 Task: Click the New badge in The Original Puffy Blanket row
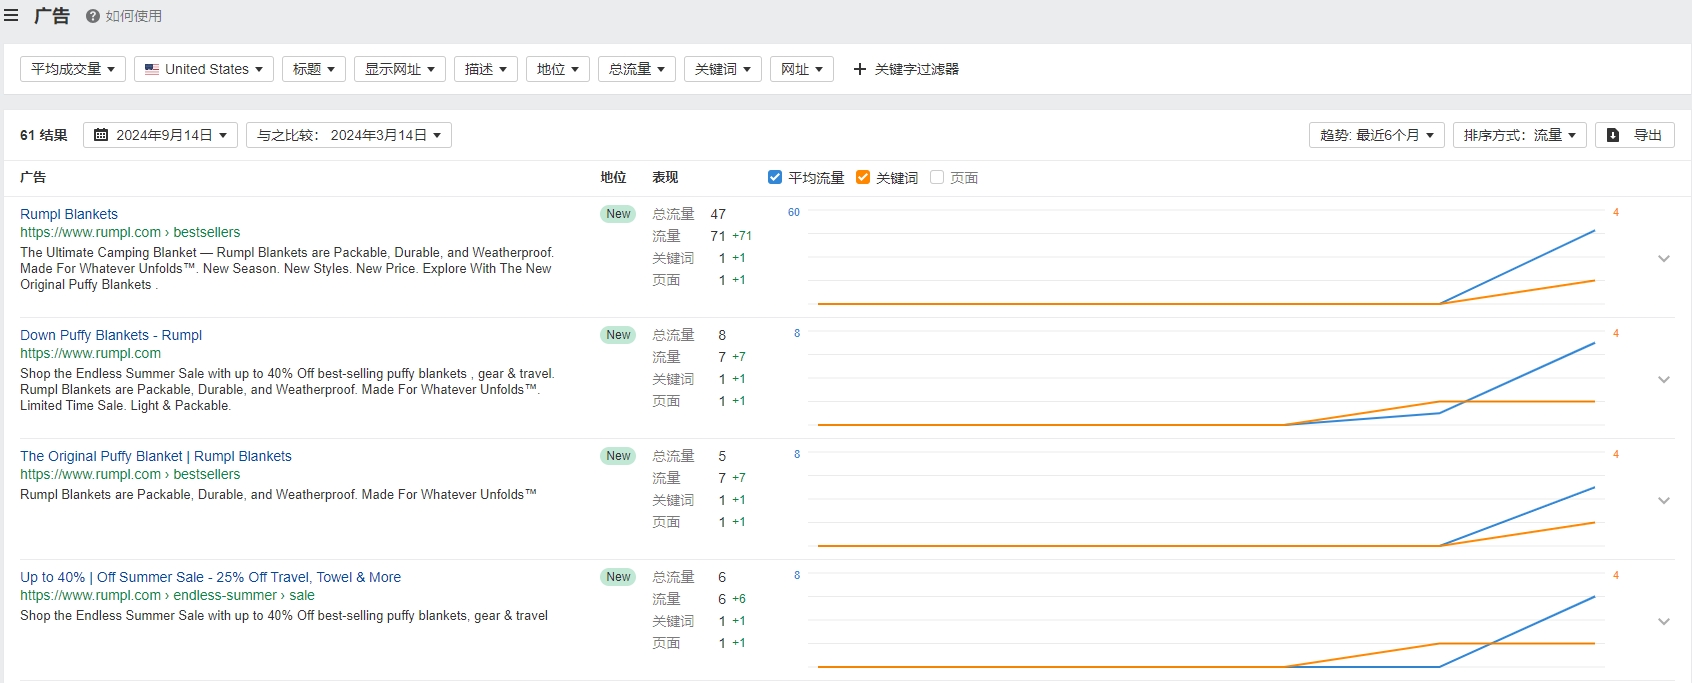[618, 456]
